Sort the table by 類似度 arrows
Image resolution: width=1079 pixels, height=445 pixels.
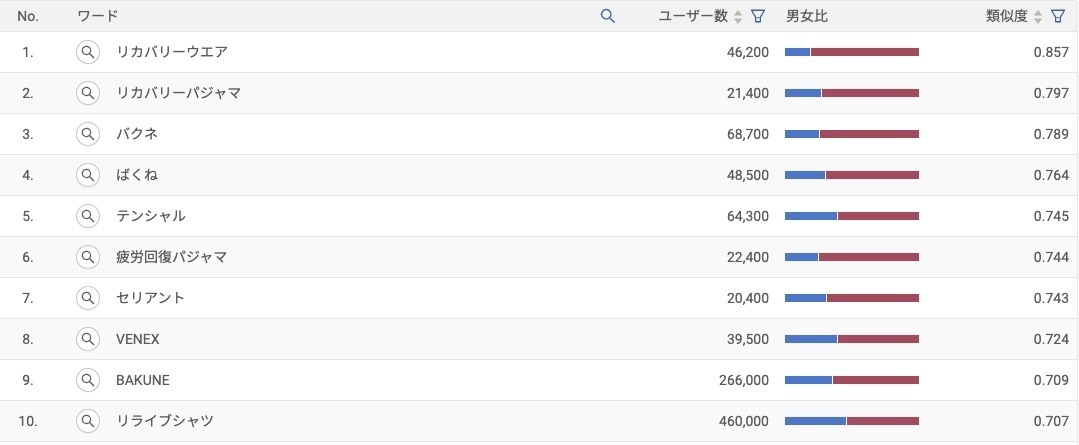tap(1038, 16)
